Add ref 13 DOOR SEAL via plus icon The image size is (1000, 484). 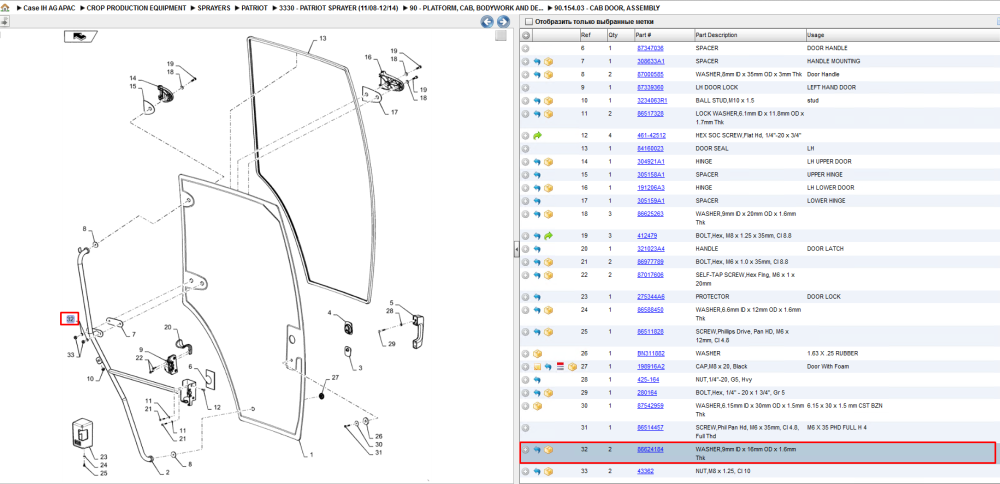(526, 149)
